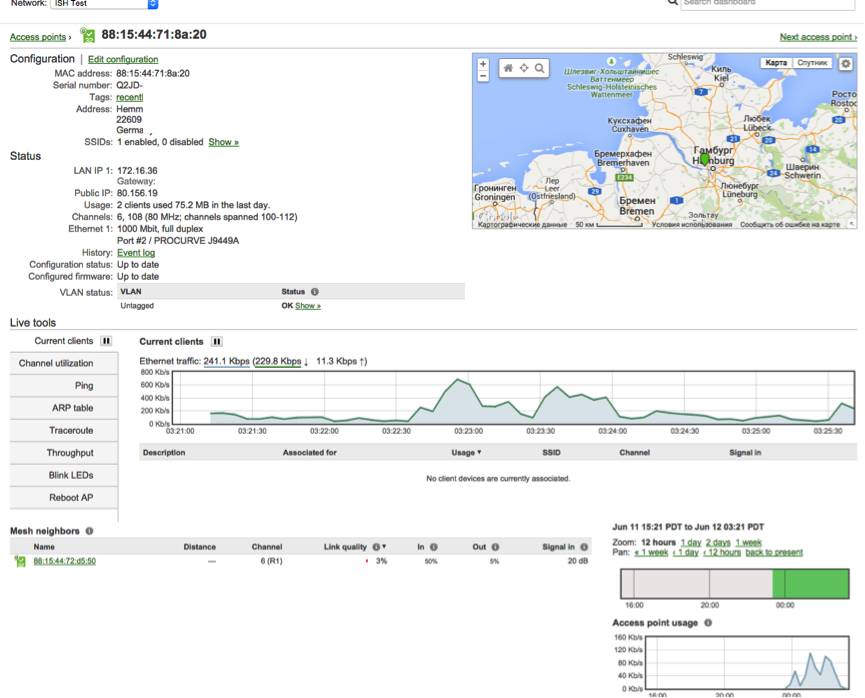Click the Mesh neighbors info icon
865x698 pixels.
[x=89, y=531]
